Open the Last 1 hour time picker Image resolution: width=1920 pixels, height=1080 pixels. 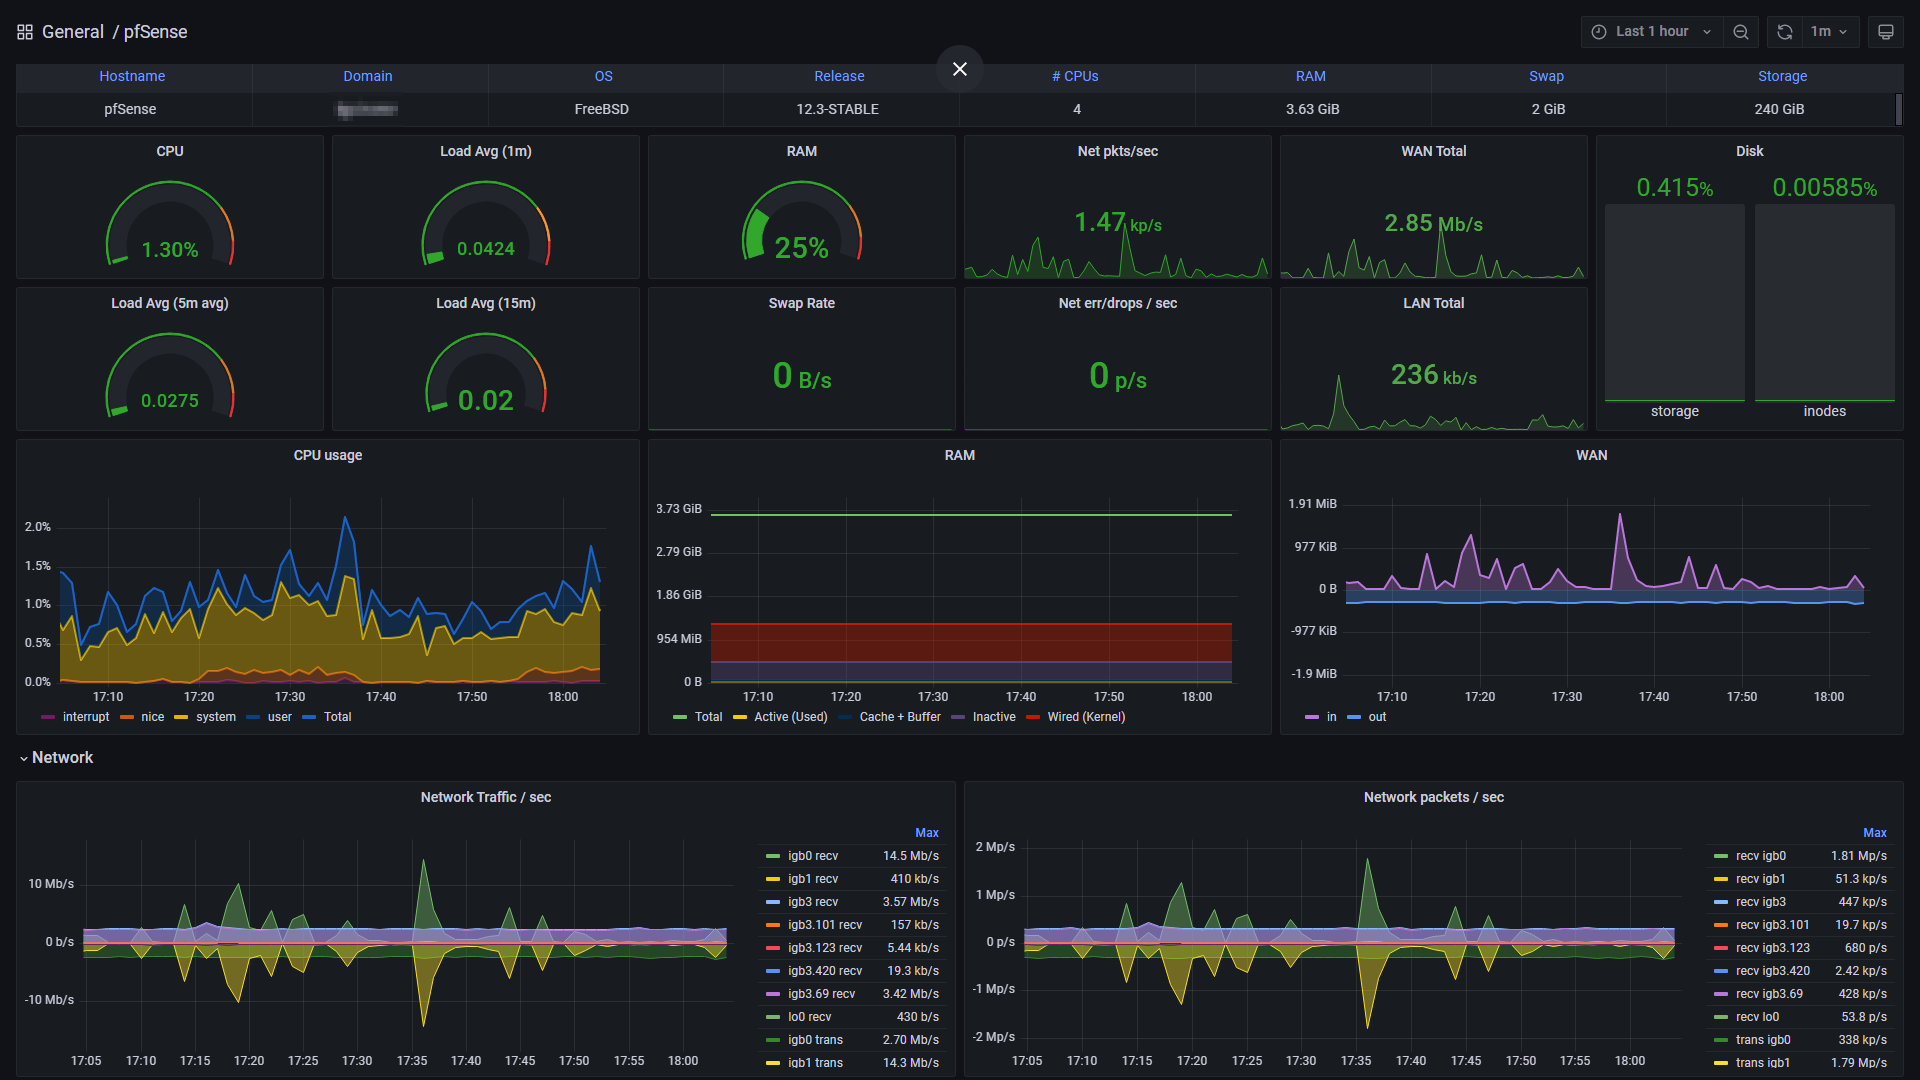pyautogui.click(x=1651, y=32)
